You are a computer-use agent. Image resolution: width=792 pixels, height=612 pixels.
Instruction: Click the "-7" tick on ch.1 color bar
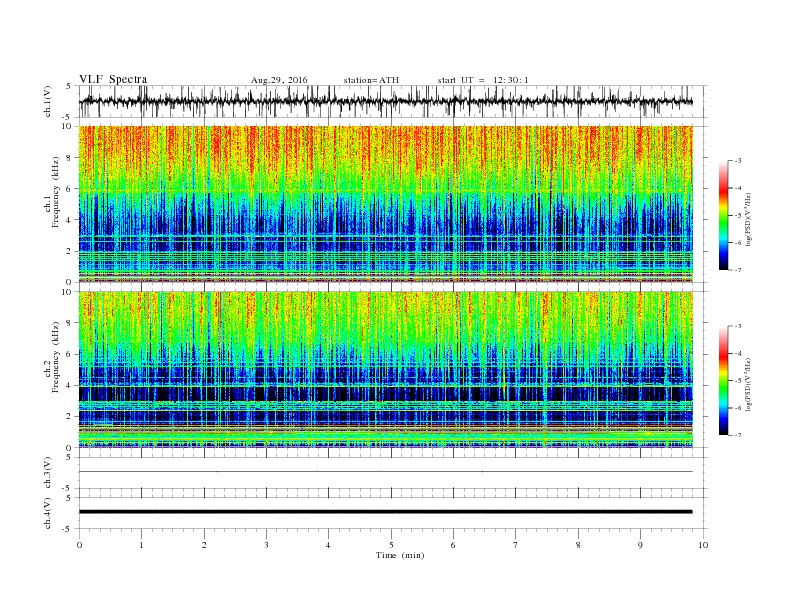pos(738,270)
